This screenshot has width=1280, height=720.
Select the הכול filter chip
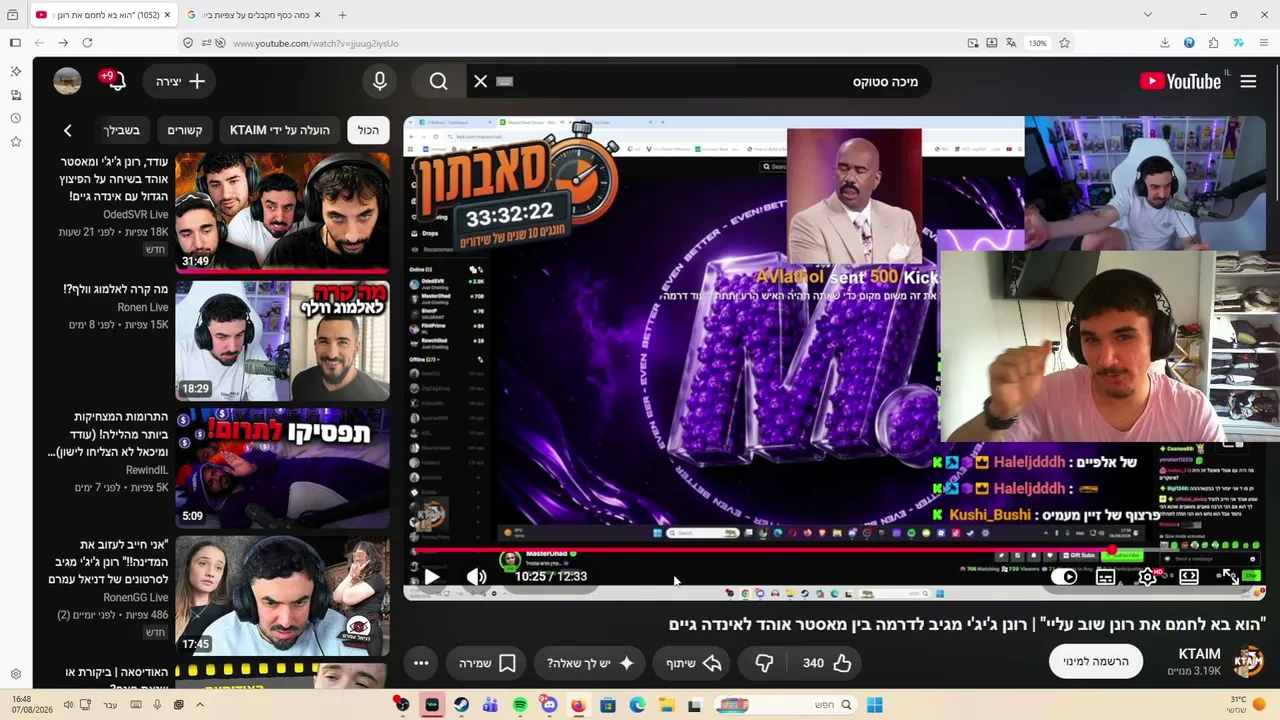pyautogui.click(x=369, y=130)
